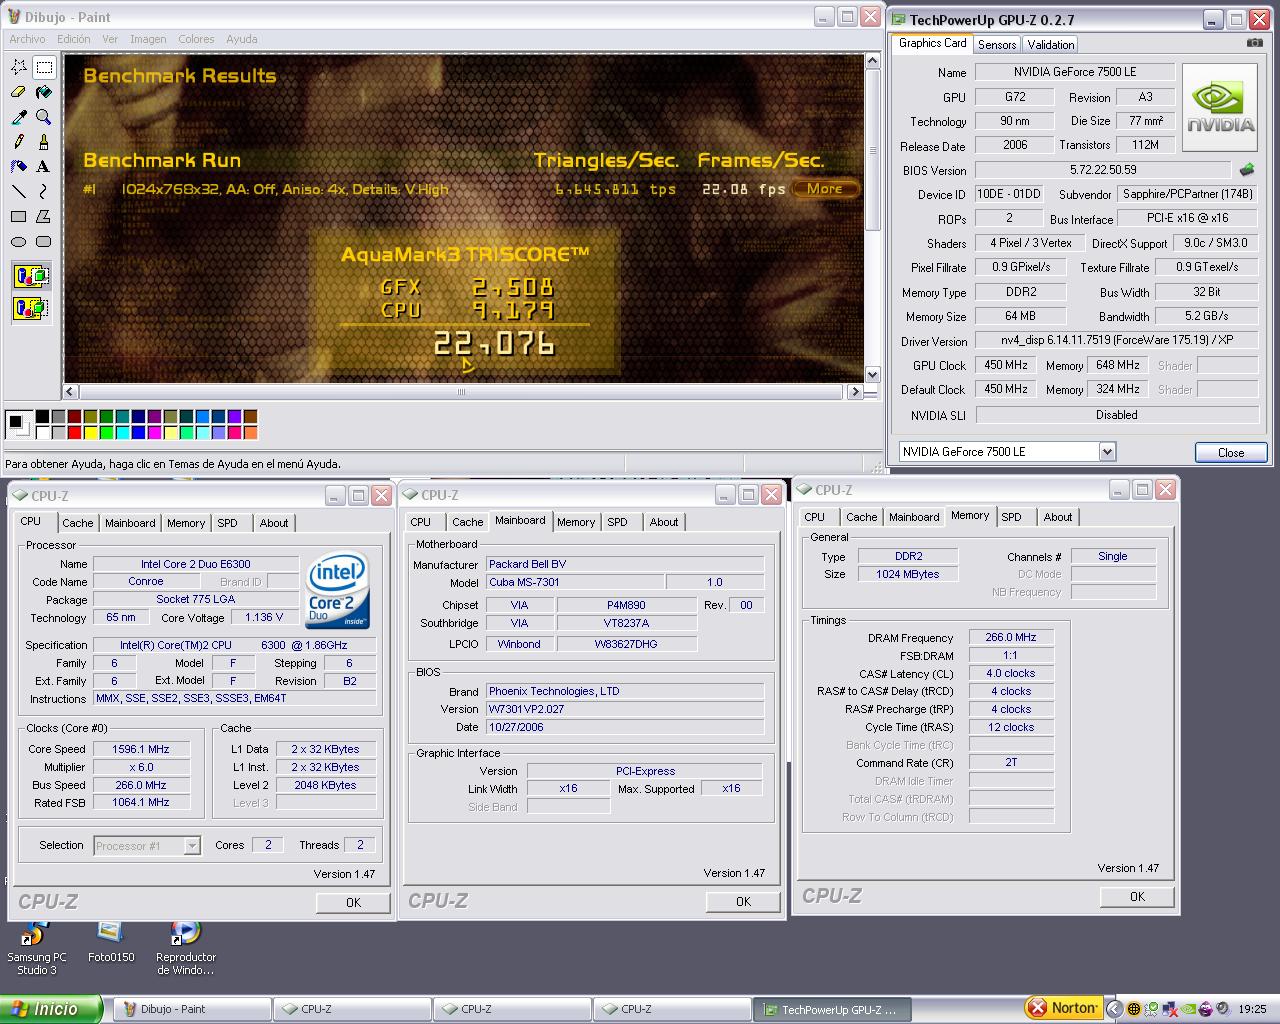1280x1024 pixels.
Task: Click the Close button in GPU-Z
Action: click(x=1231, y=452)
